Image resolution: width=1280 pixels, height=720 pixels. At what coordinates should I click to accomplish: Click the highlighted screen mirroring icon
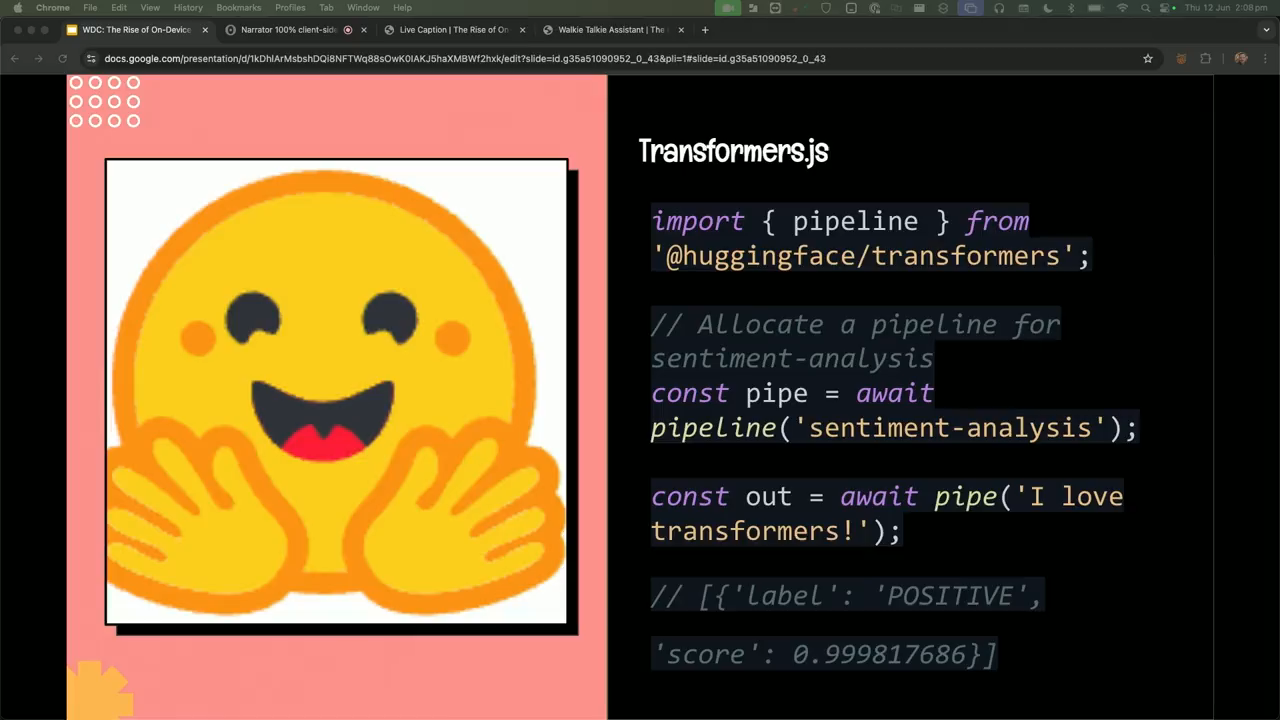click(x=970, y=8)
